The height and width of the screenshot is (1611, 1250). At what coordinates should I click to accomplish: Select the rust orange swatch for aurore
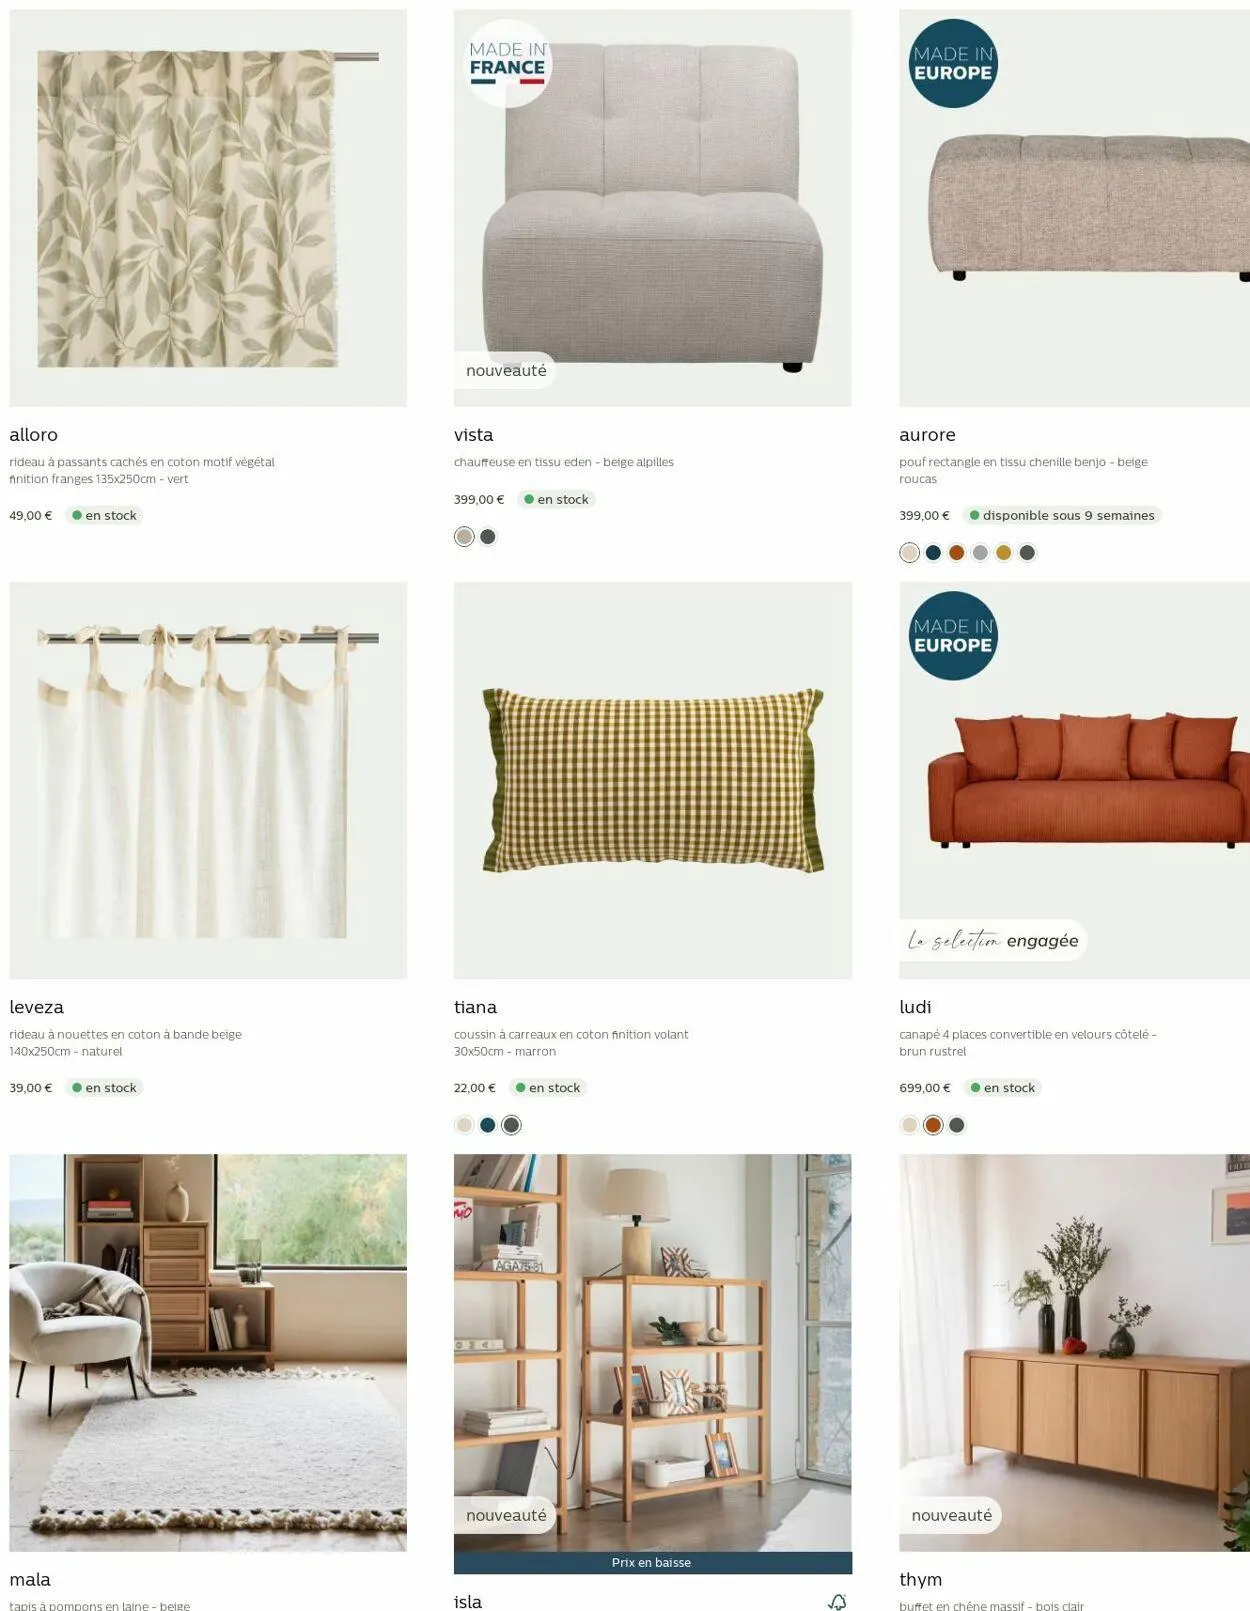pos(957,553)
